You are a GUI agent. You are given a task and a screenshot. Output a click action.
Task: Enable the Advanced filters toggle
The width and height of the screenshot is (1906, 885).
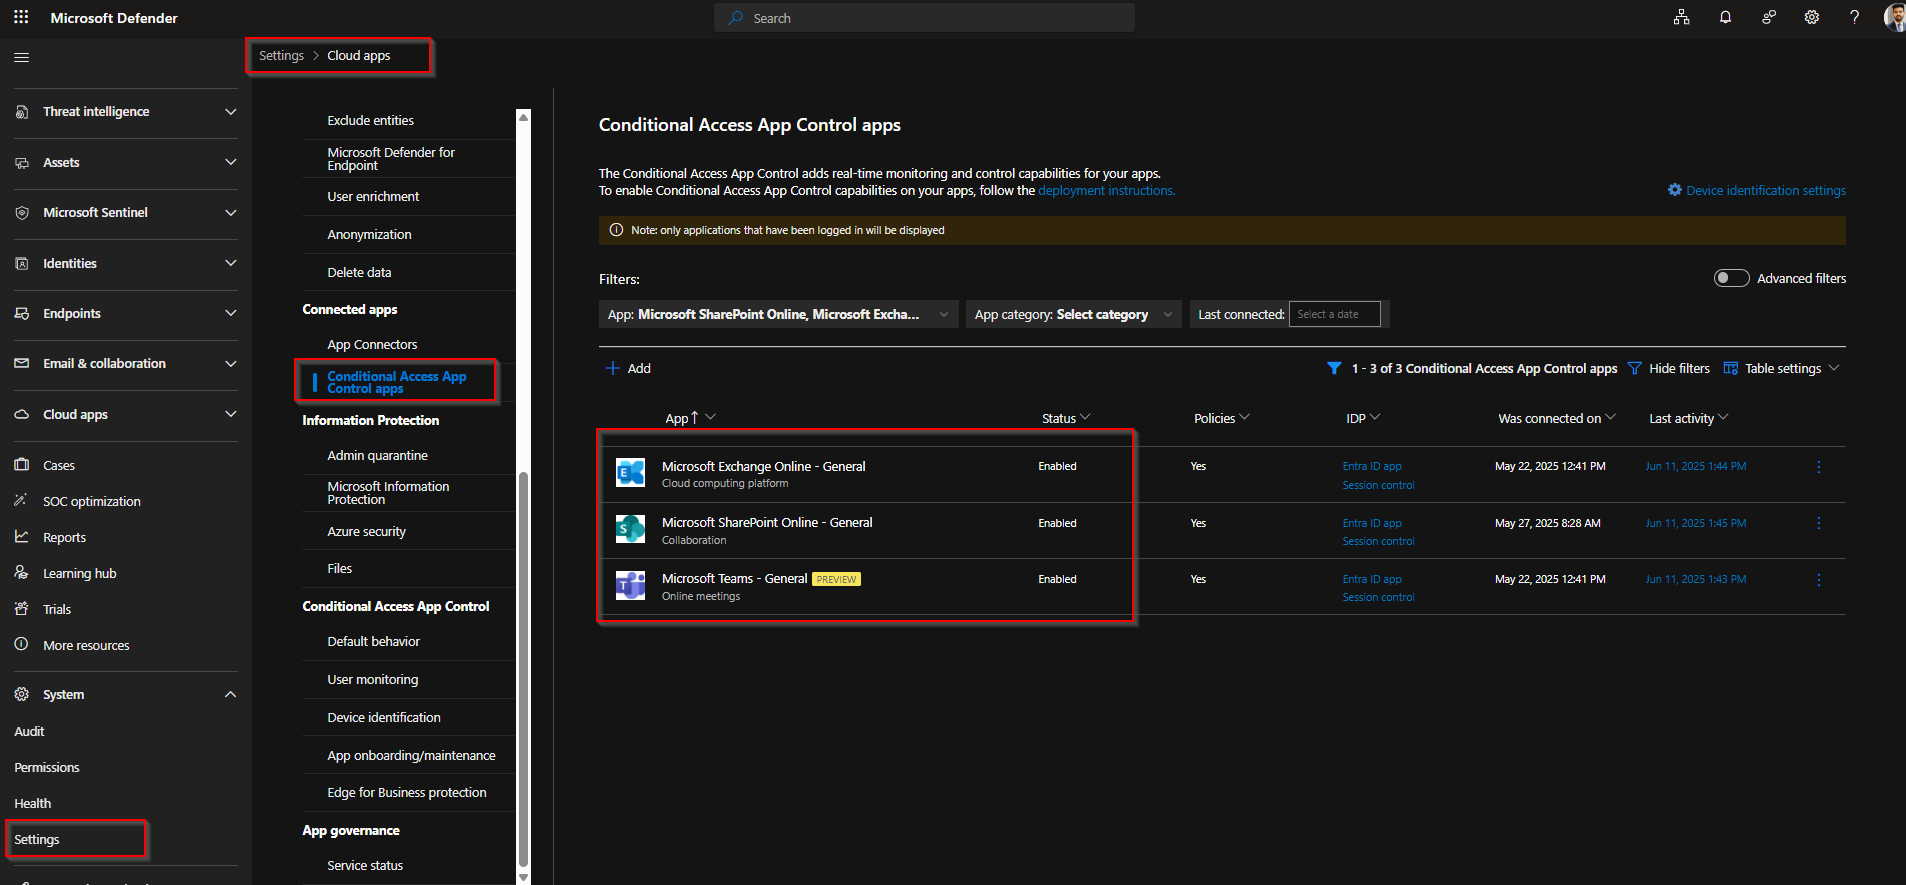pos(1731,278)
